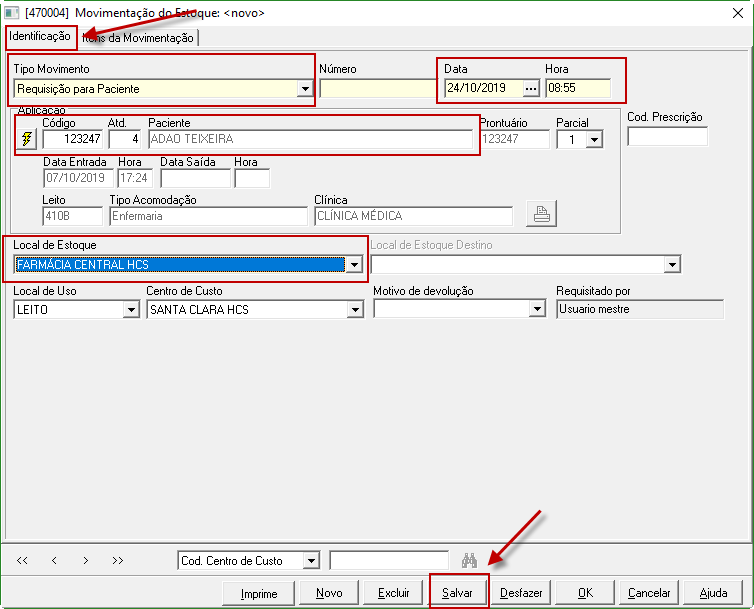Save the record with Salvar
The width and height of the screenshot is (754, 609).
(457, 593)
